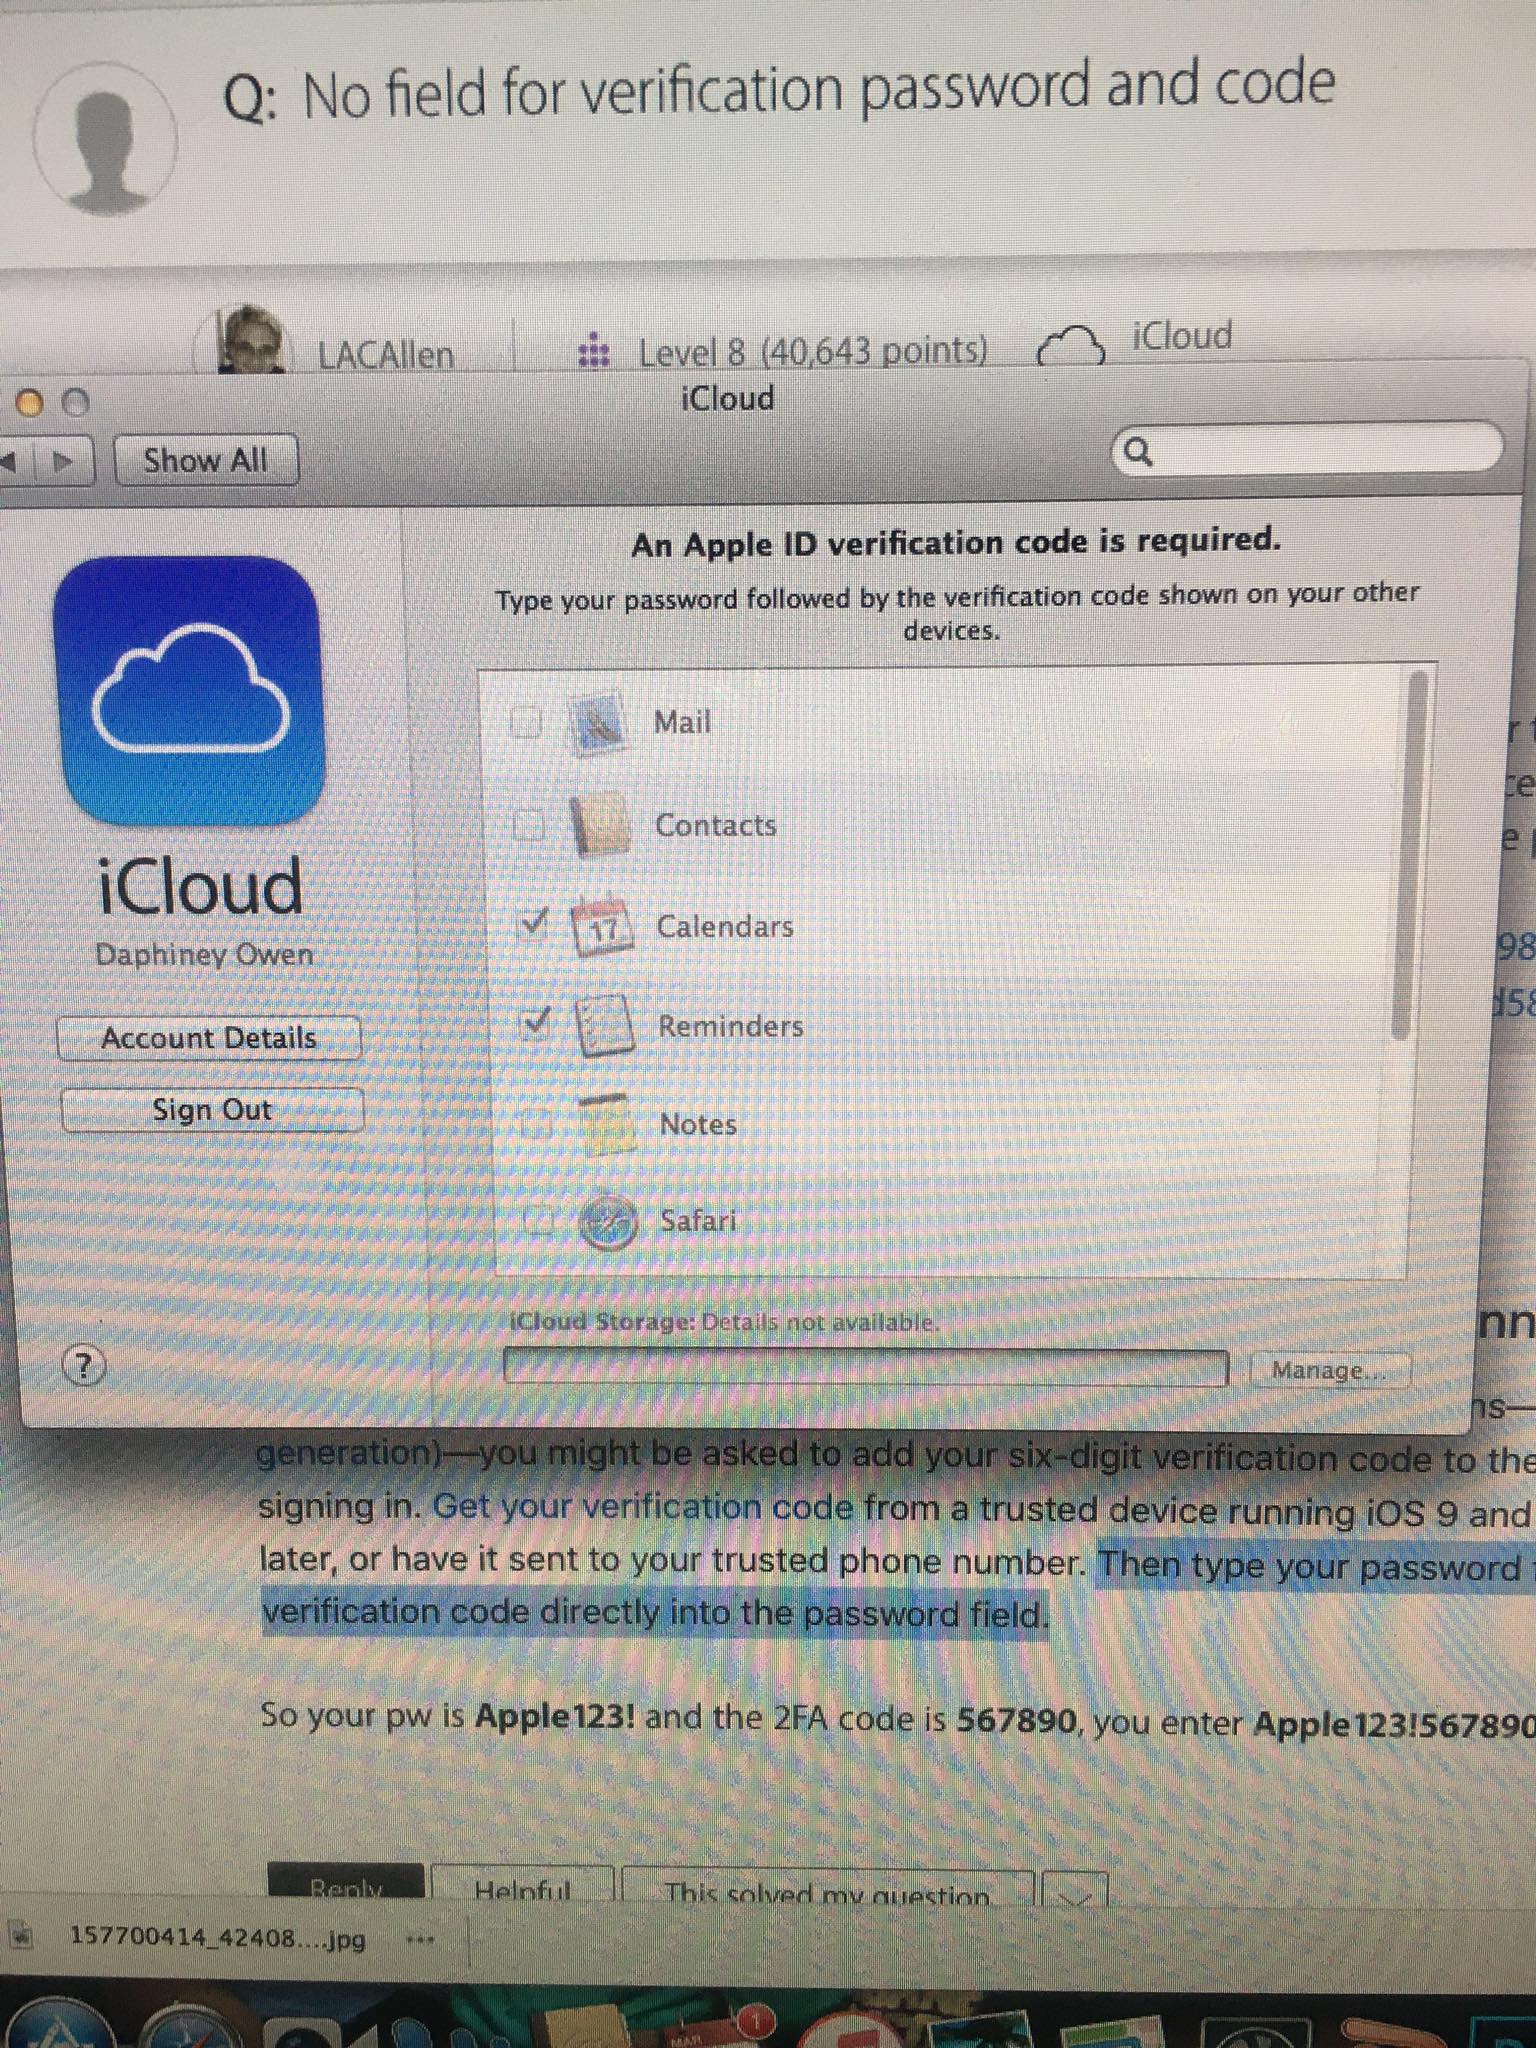Click the iCloud Storage: Details not available text
This screenshot has height=2048, width=1536.
tap(725, 1322)
